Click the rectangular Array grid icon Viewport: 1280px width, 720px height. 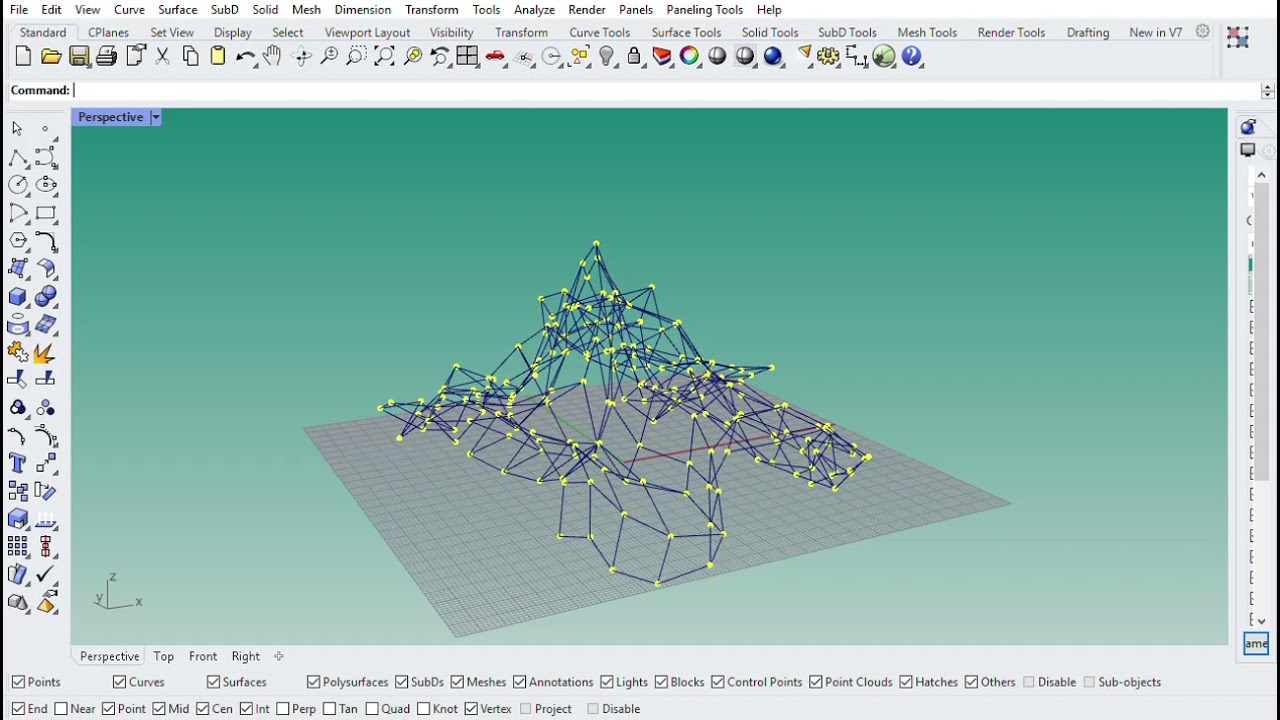click(x=17, y=547)
